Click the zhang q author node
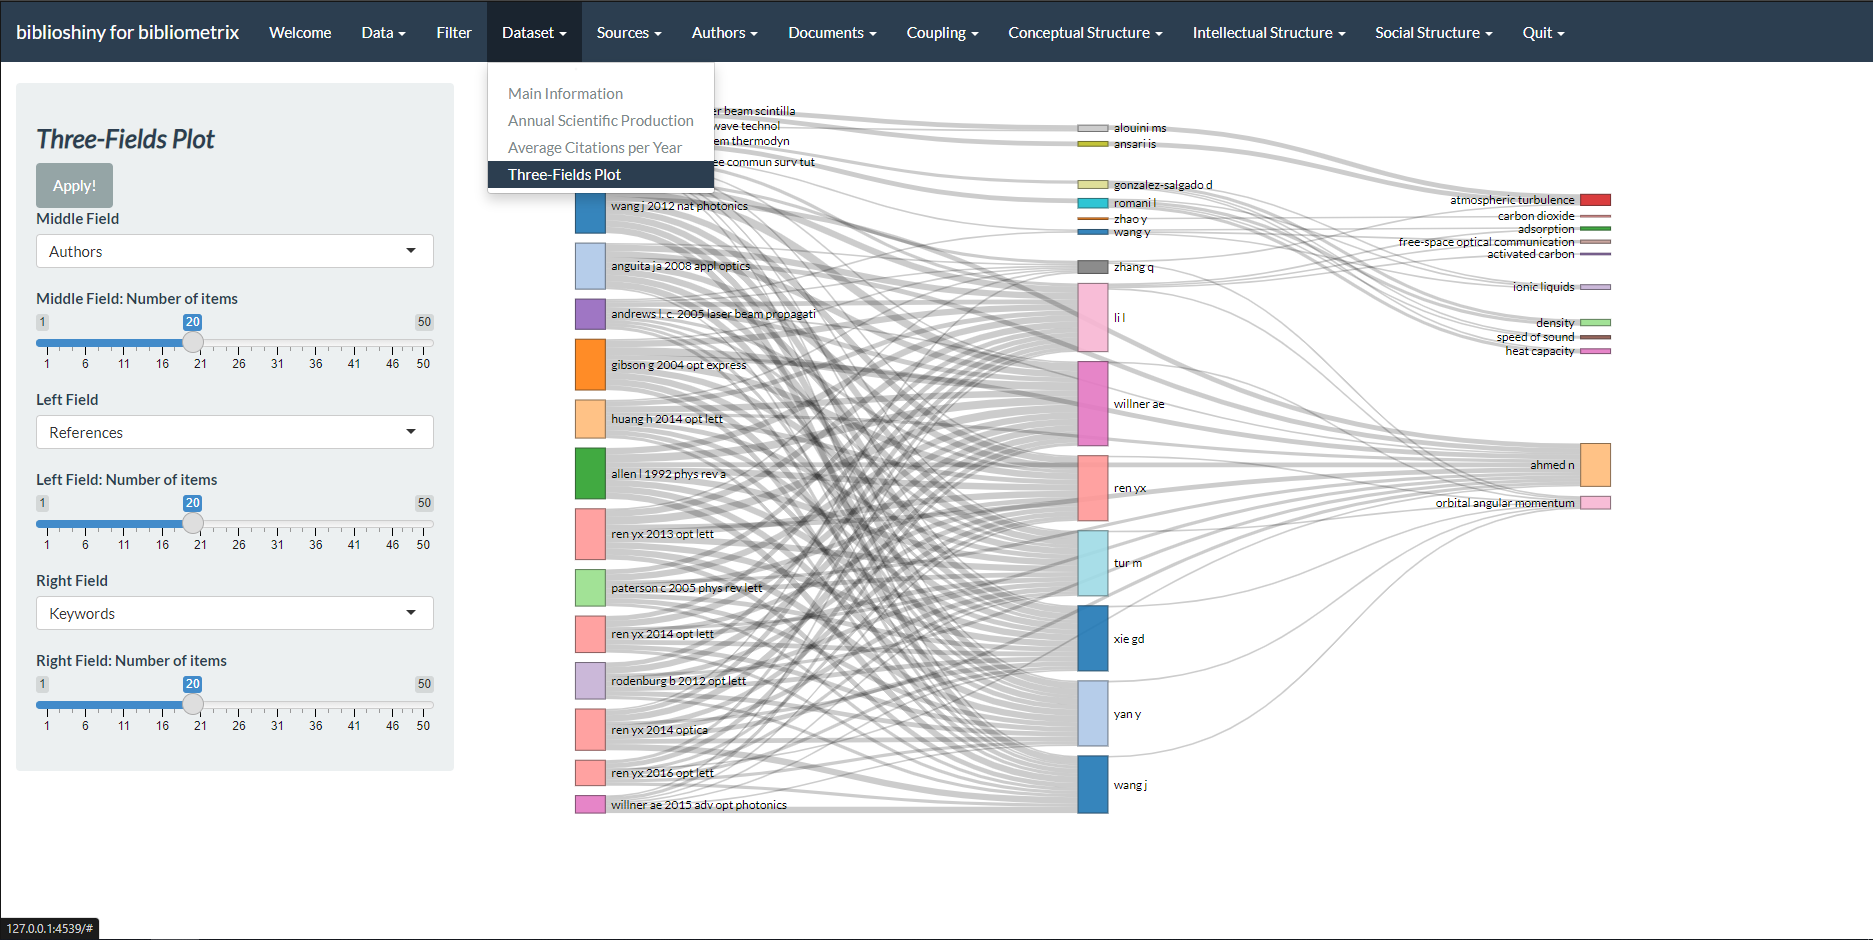1873x940 pixels. coord(1093,267)
